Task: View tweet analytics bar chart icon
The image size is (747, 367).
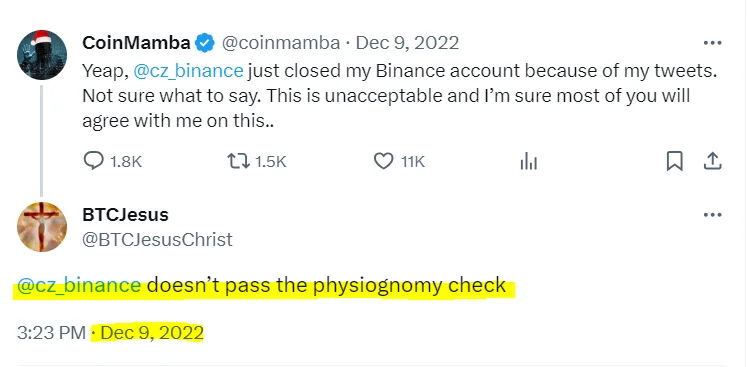Action: click(x=528, y=162)
